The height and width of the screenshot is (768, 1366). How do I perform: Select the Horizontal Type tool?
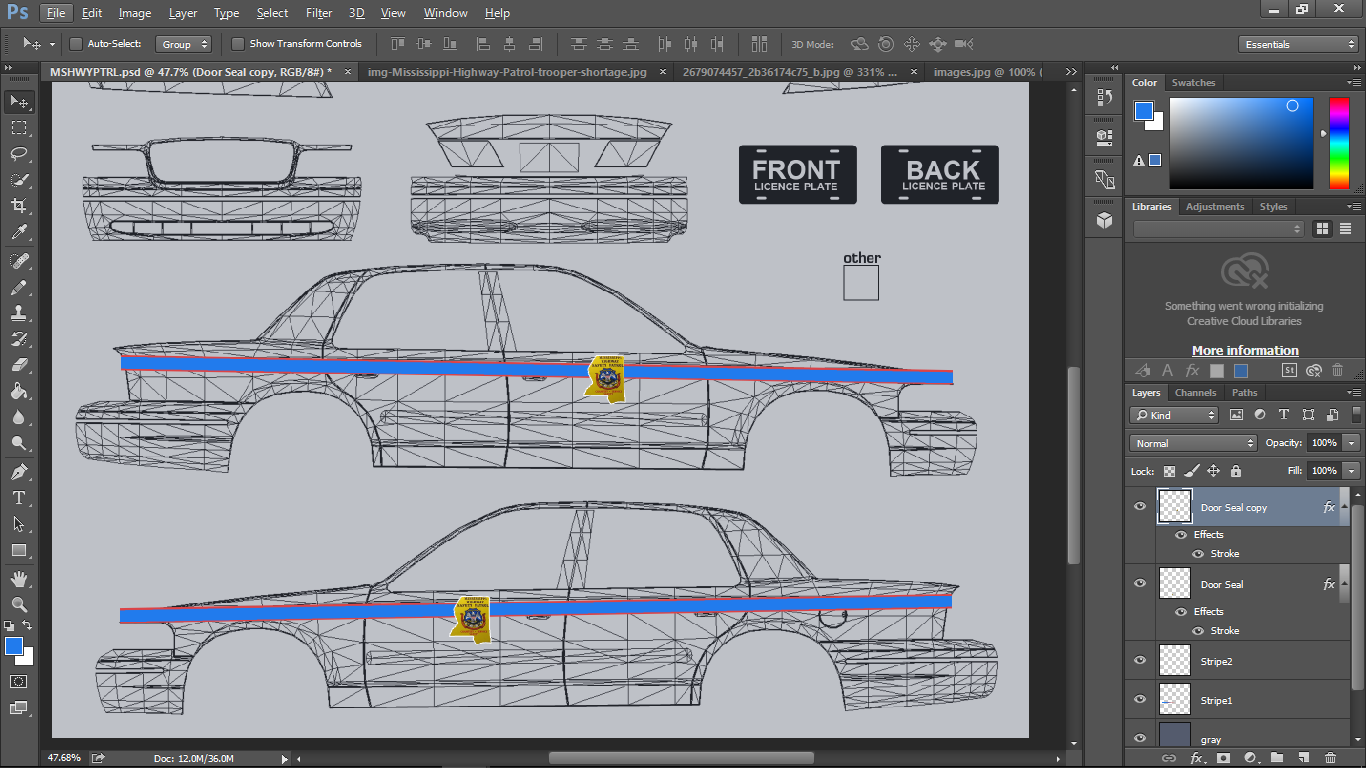(x=18, y=497)
